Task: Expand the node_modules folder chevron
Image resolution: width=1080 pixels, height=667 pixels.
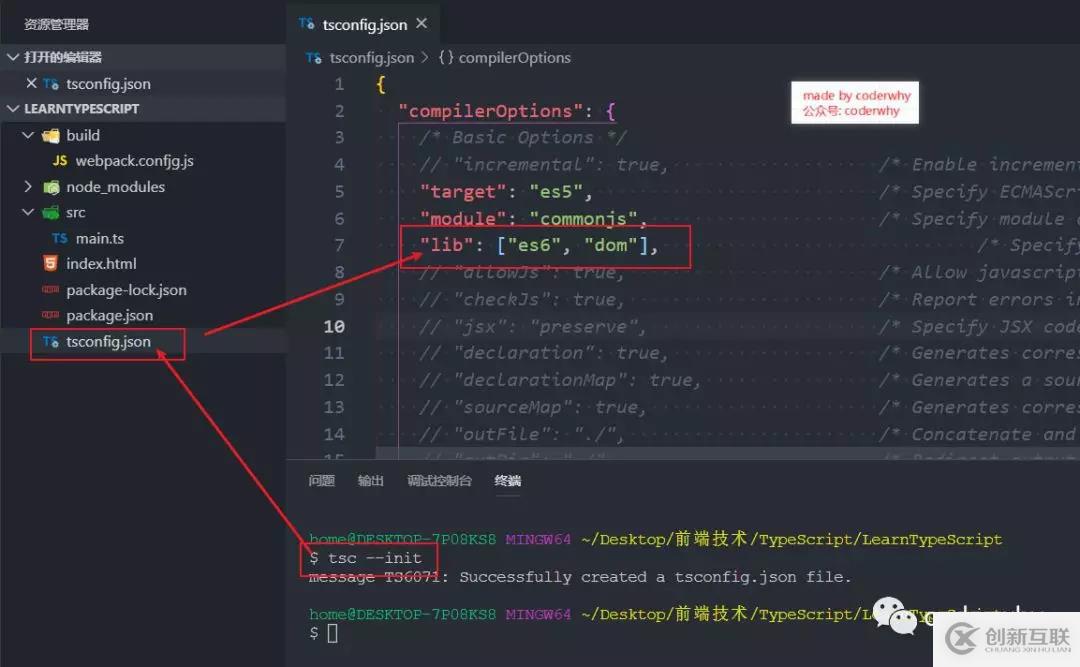Action: click(28, 187)
